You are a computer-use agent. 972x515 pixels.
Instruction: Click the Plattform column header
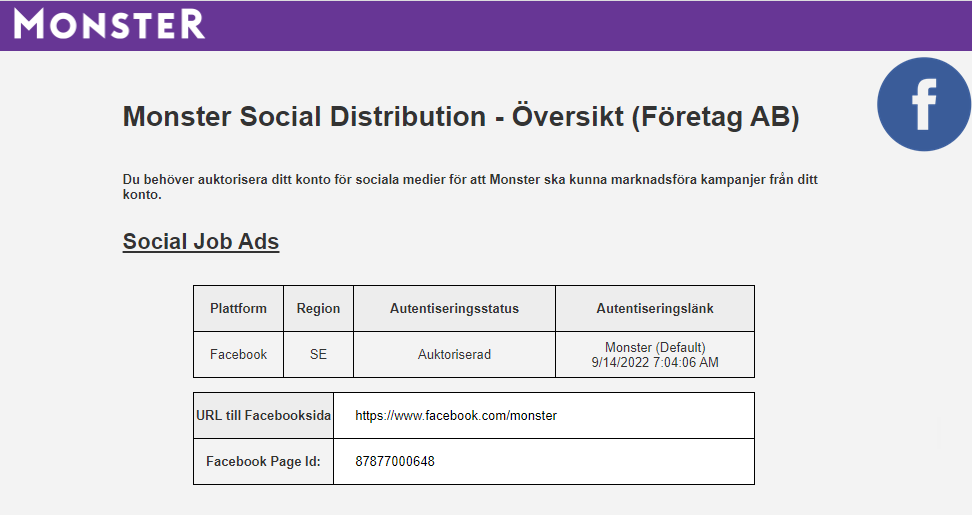[238, 308]
